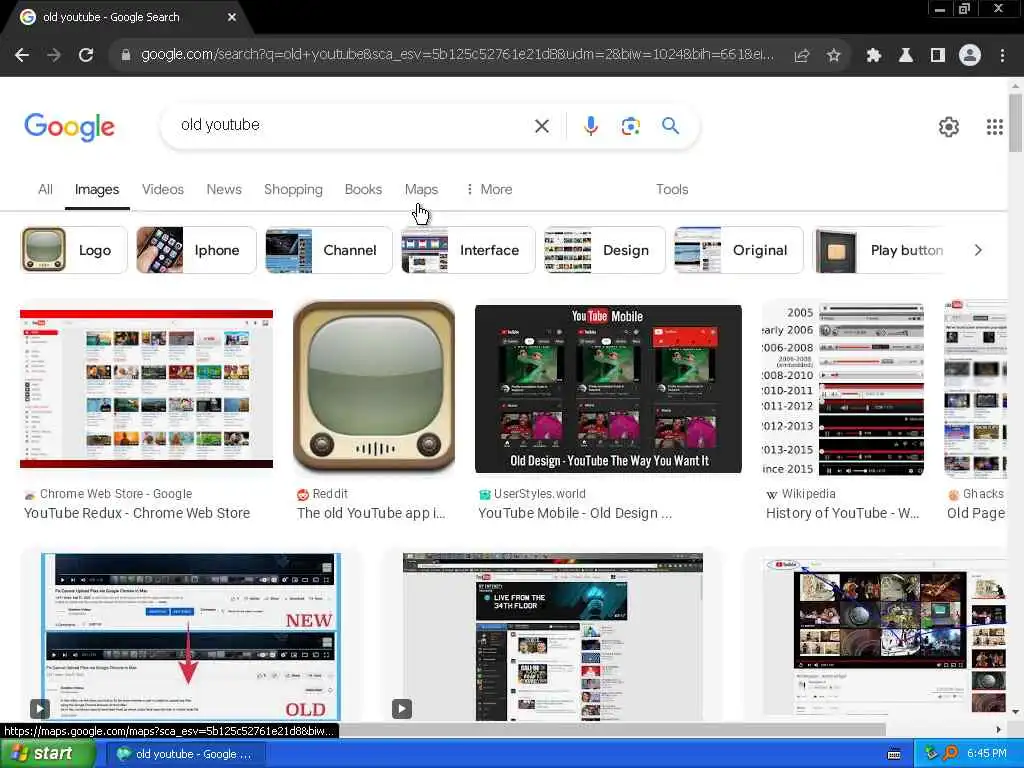Image resolution: width=1024 pixels, height=768 pixels.
Task: Bookmark this page with star icon
Action: [833, 56]
